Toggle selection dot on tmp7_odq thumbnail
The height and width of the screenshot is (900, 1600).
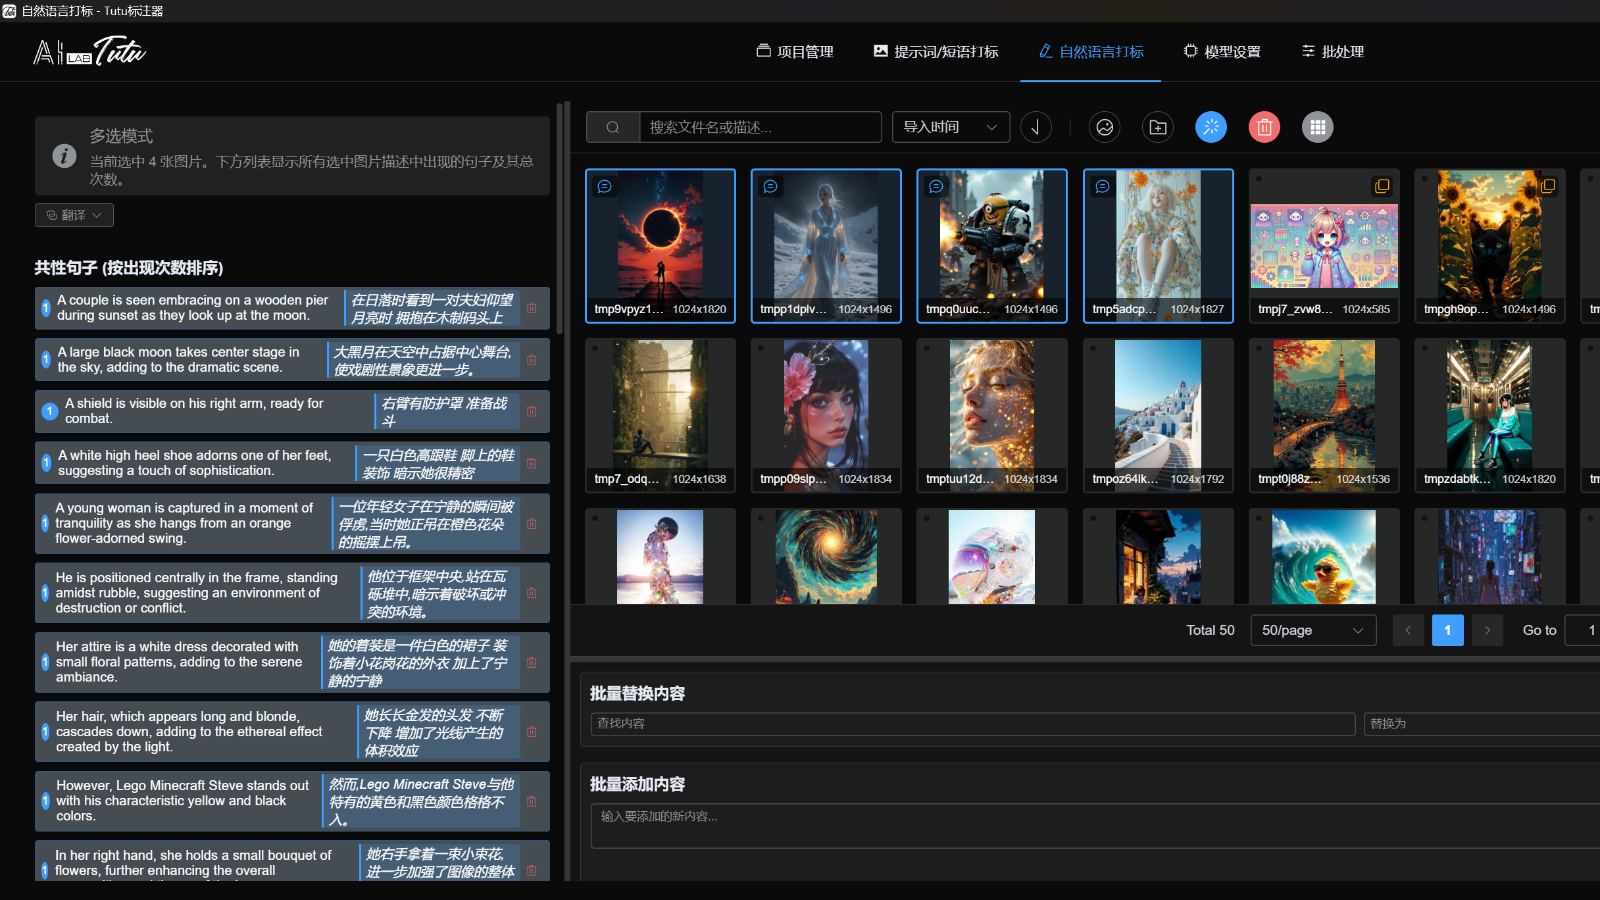[x=595, y=349]
